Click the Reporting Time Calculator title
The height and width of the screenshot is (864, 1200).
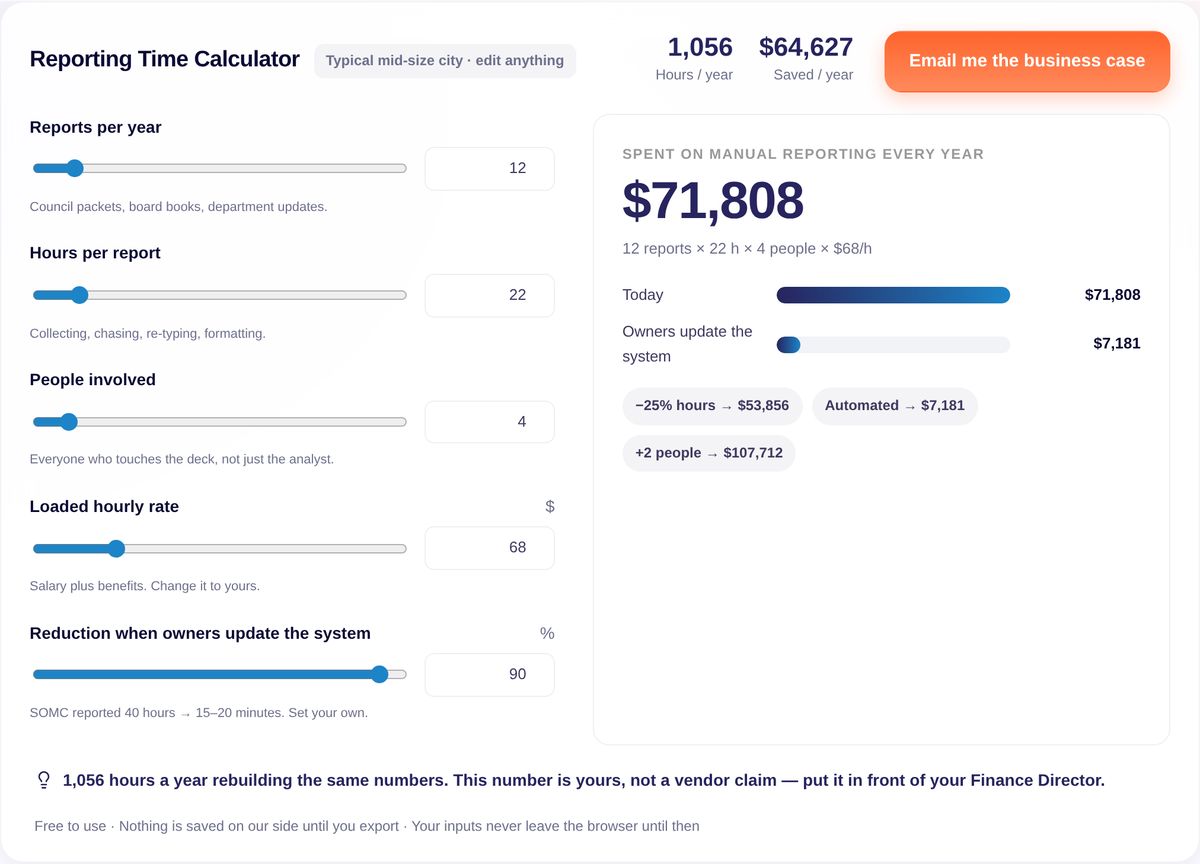point(165,59)
